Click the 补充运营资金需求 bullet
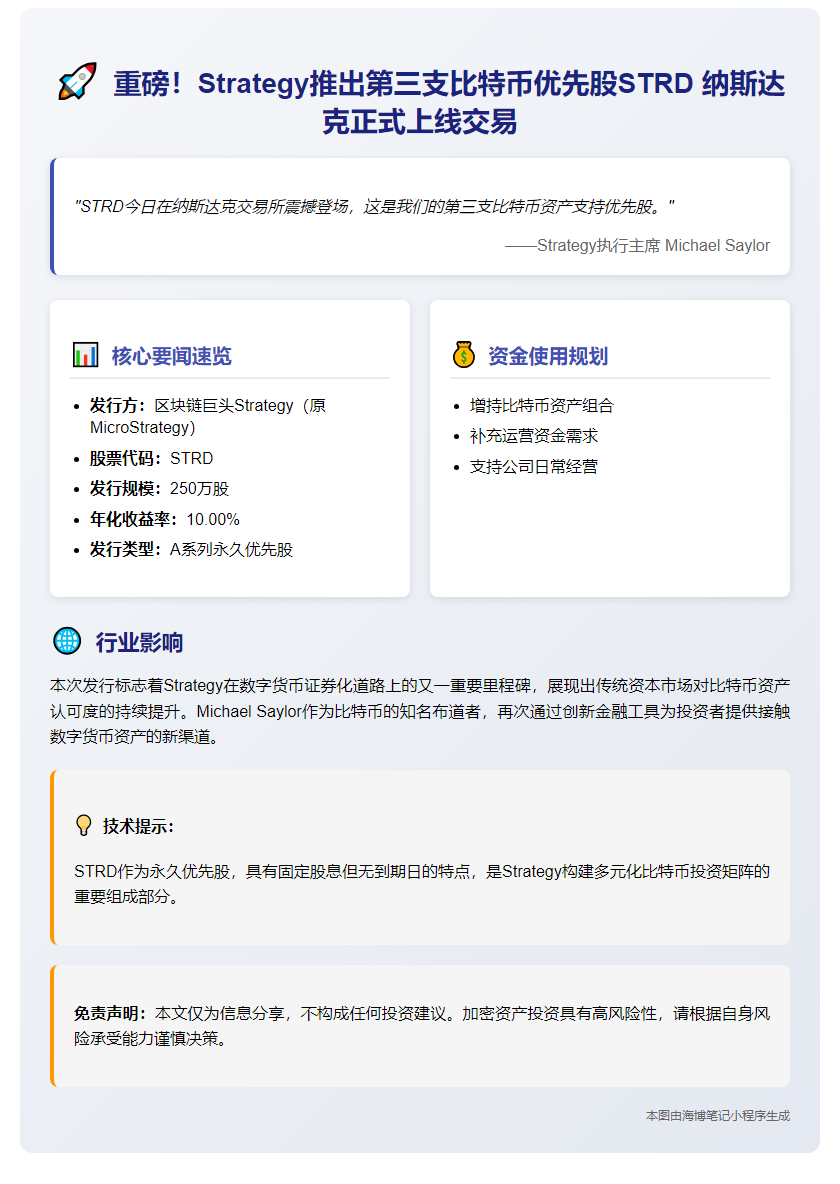The height and width of the screenshot is (1184, 840). tap(534, 436)
